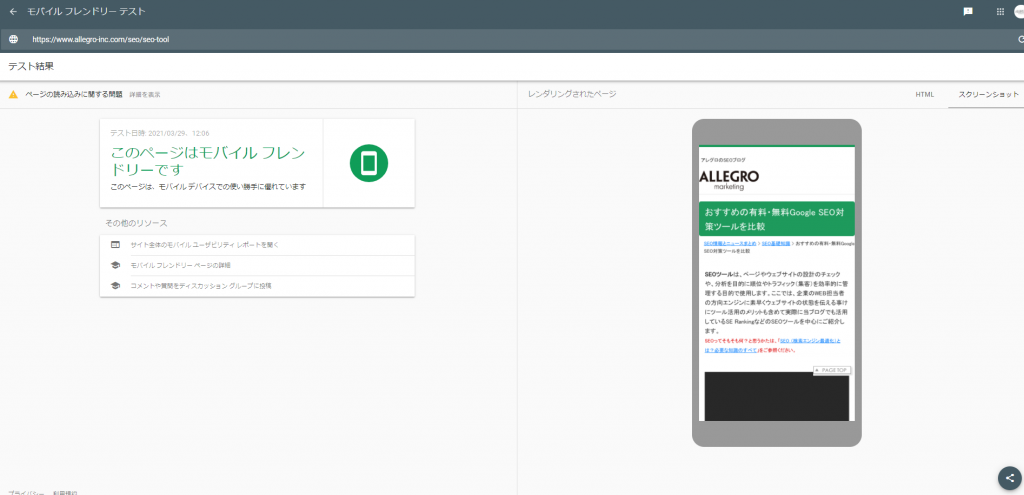1024x495 pixels.
Task: Click テスト日時 timestamp text
Action: click(x=159, y=133)
